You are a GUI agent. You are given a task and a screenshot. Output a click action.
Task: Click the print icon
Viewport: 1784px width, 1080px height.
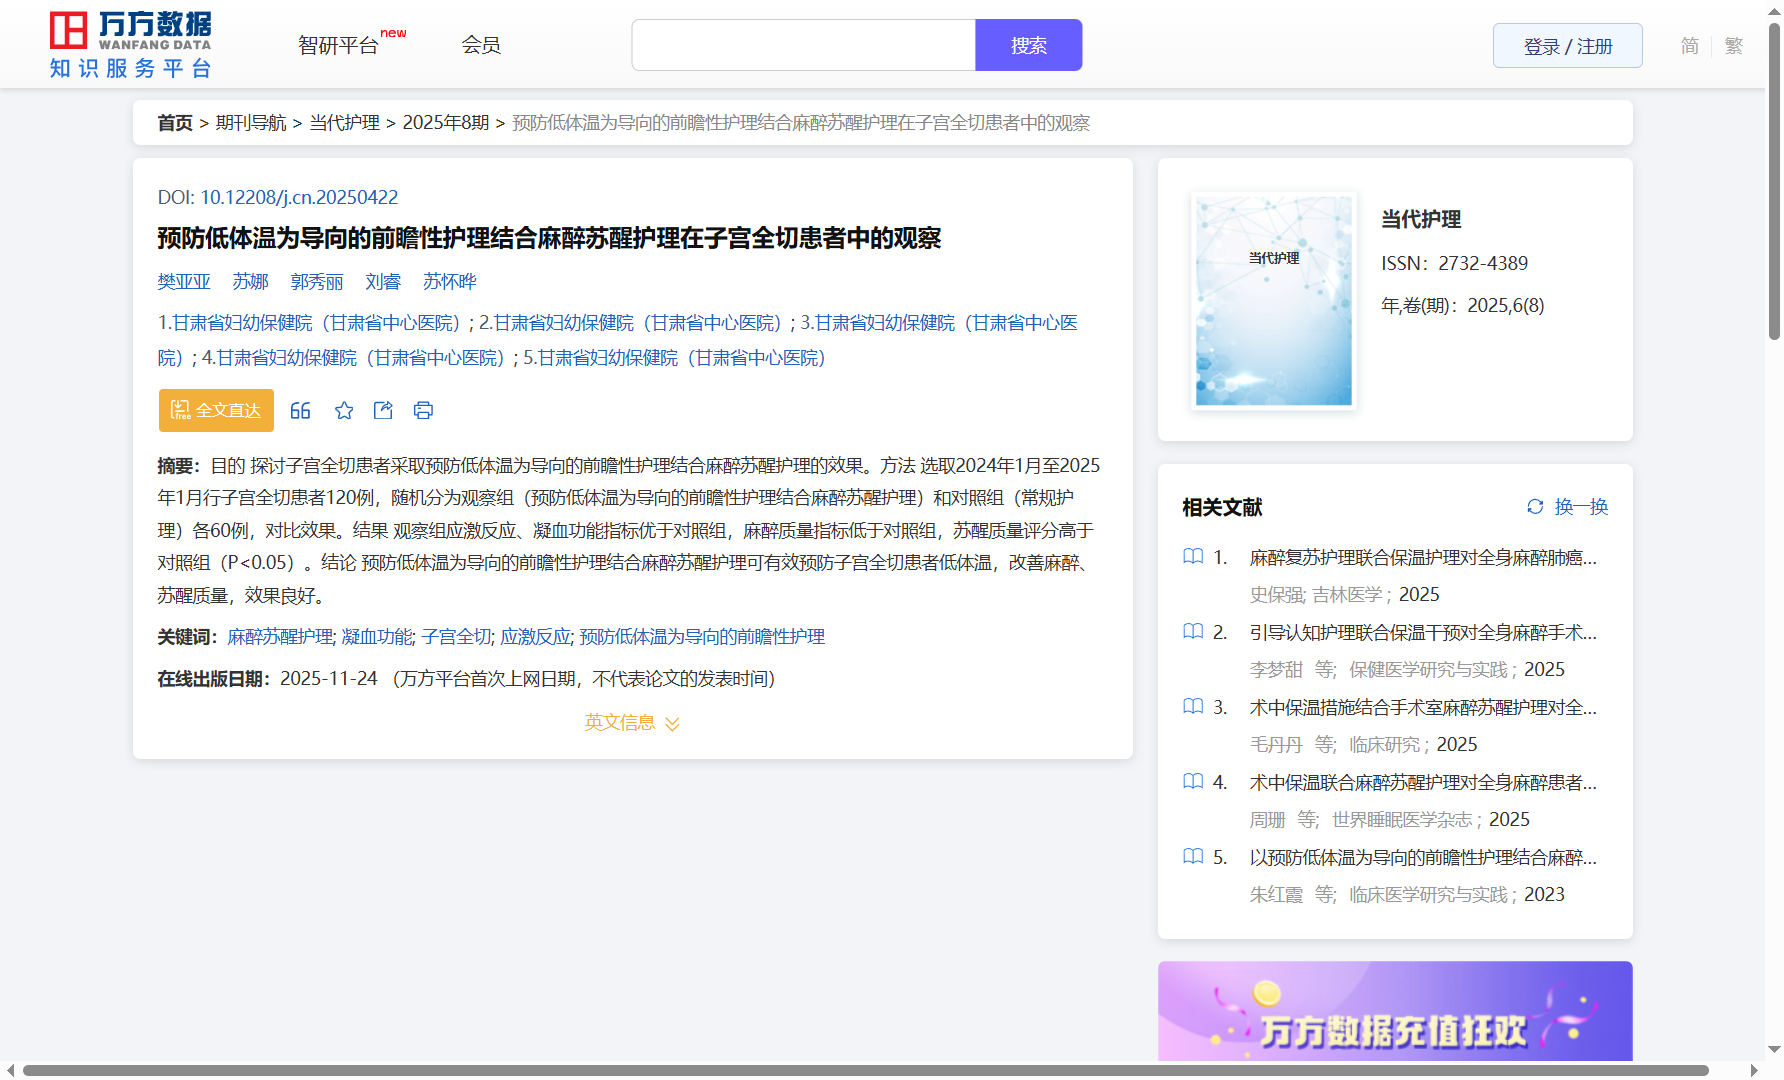(x=423, y=411)
